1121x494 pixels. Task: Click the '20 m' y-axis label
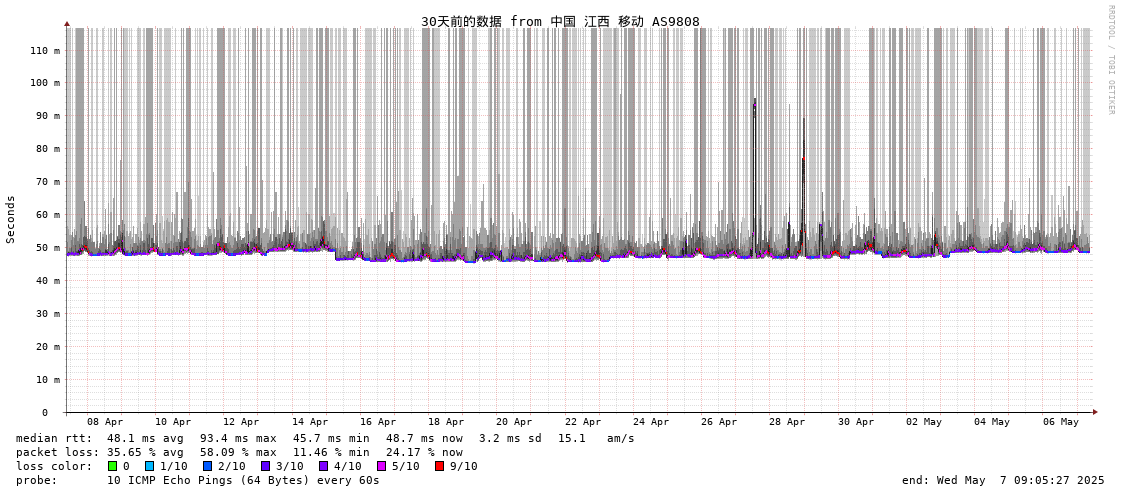pyautogui.click(x=48, y=347)
